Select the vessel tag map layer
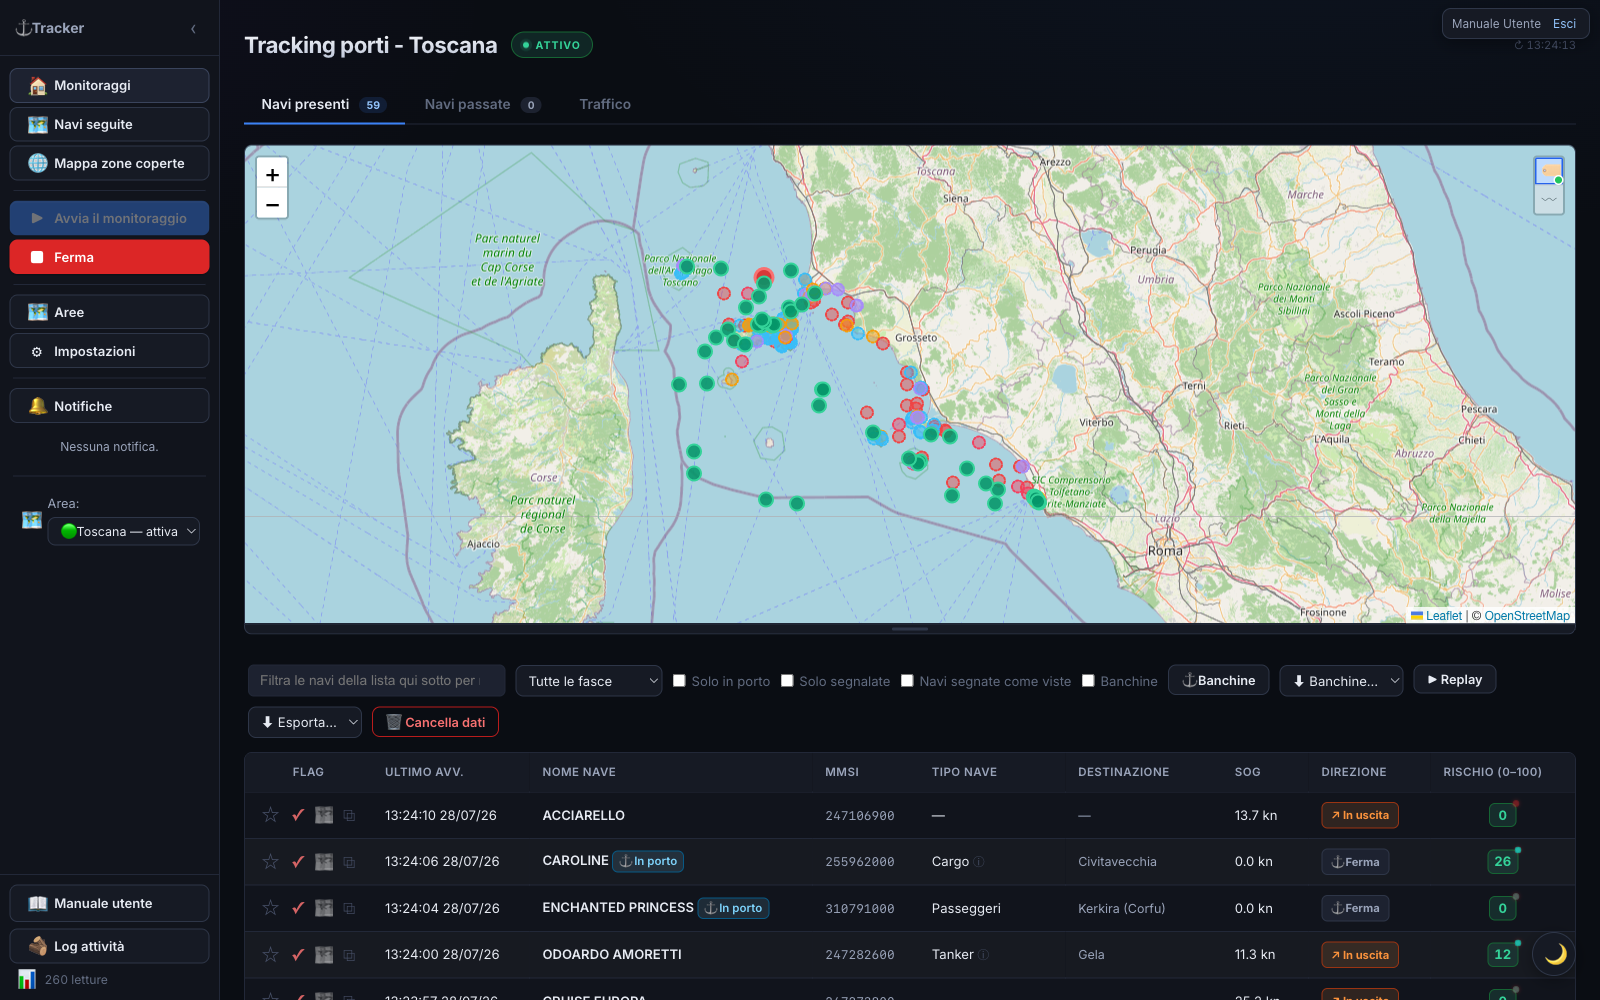 tap(1549, 171)
